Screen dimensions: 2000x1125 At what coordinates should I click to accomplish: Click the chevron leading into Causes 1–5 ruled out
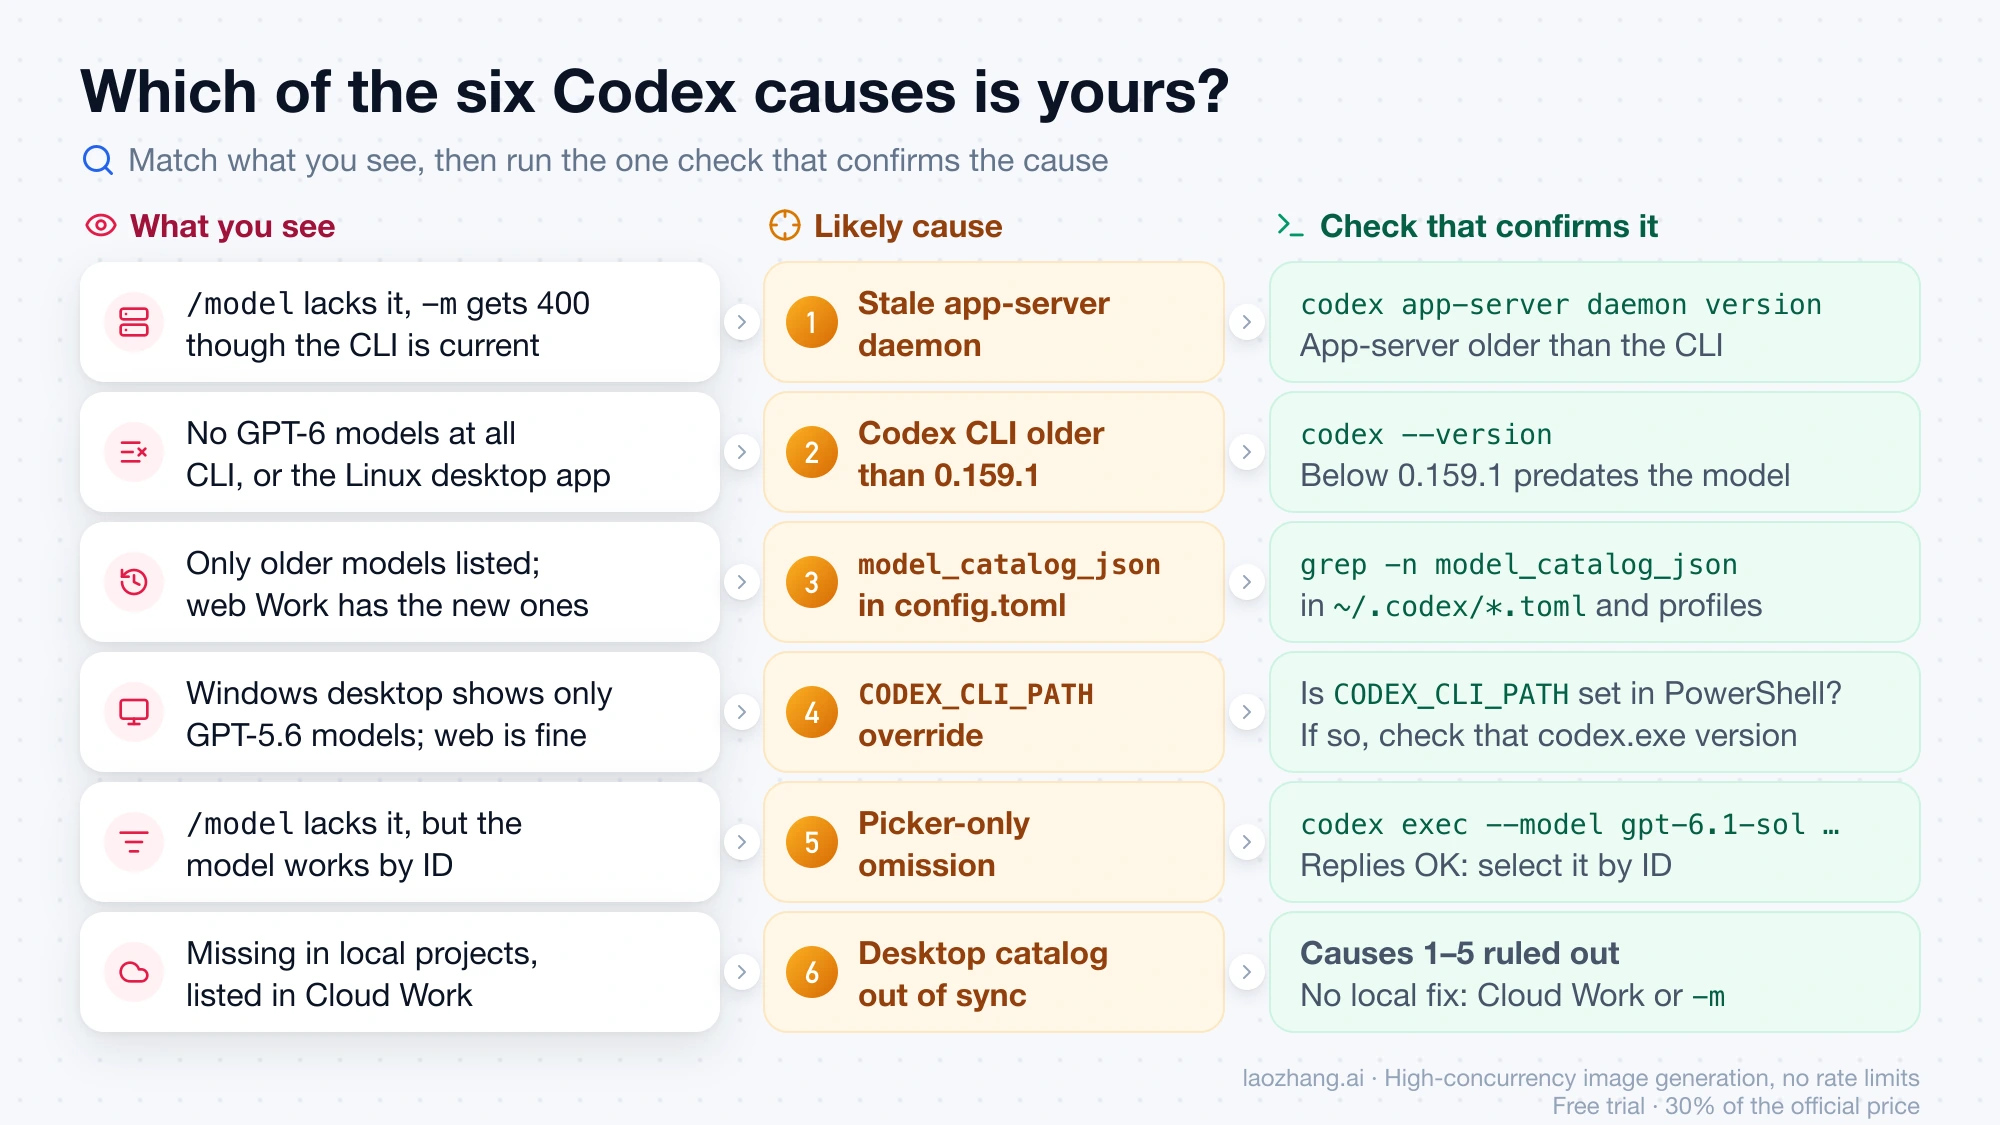coord(1246,972)
